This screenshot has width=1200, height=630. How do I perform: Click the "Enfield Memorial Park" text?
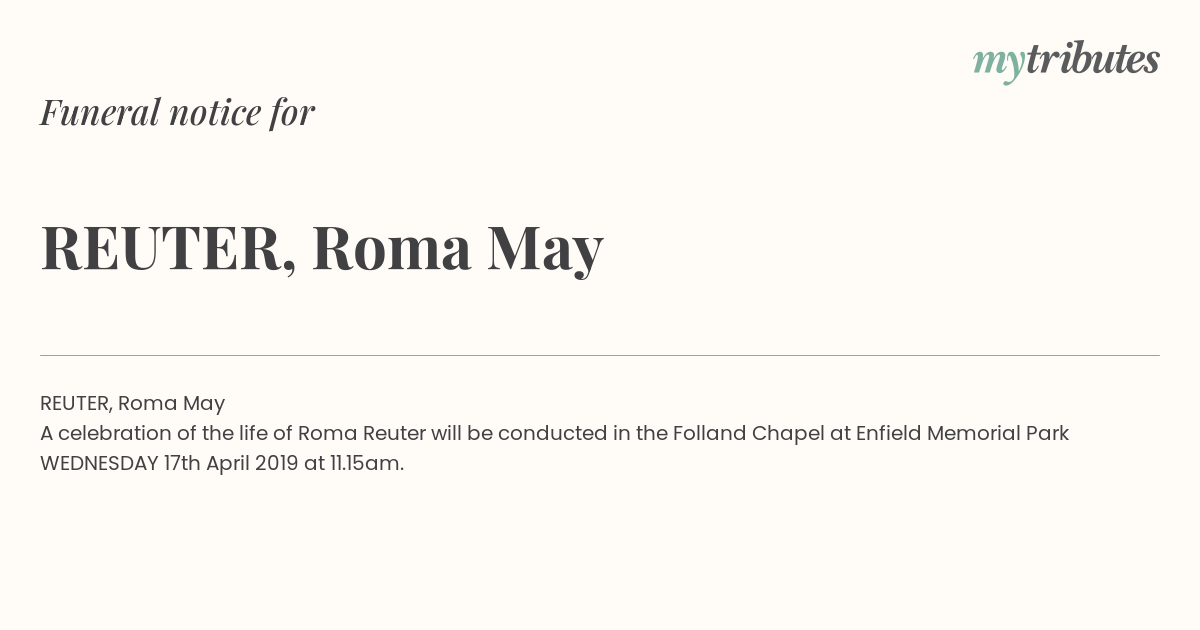tap(962, 433)
